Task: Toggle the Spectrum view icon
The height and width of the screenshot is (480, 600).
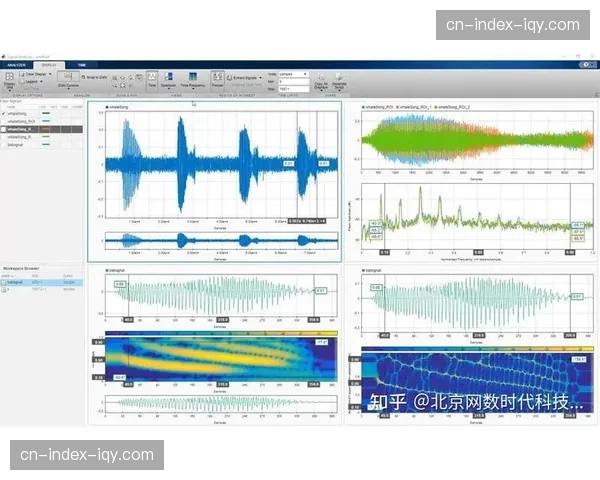Action: [x=168, y=76]
